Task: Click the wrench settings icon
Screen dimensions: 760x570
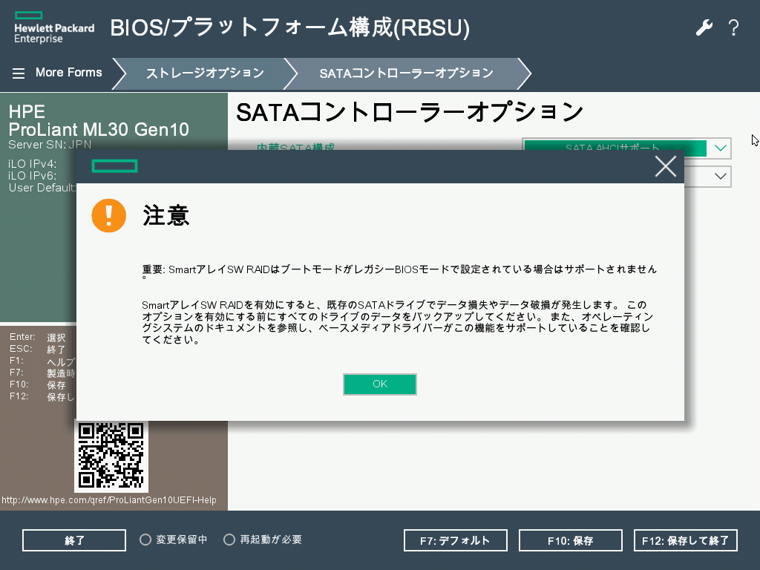Action: [x=704, y=28]
